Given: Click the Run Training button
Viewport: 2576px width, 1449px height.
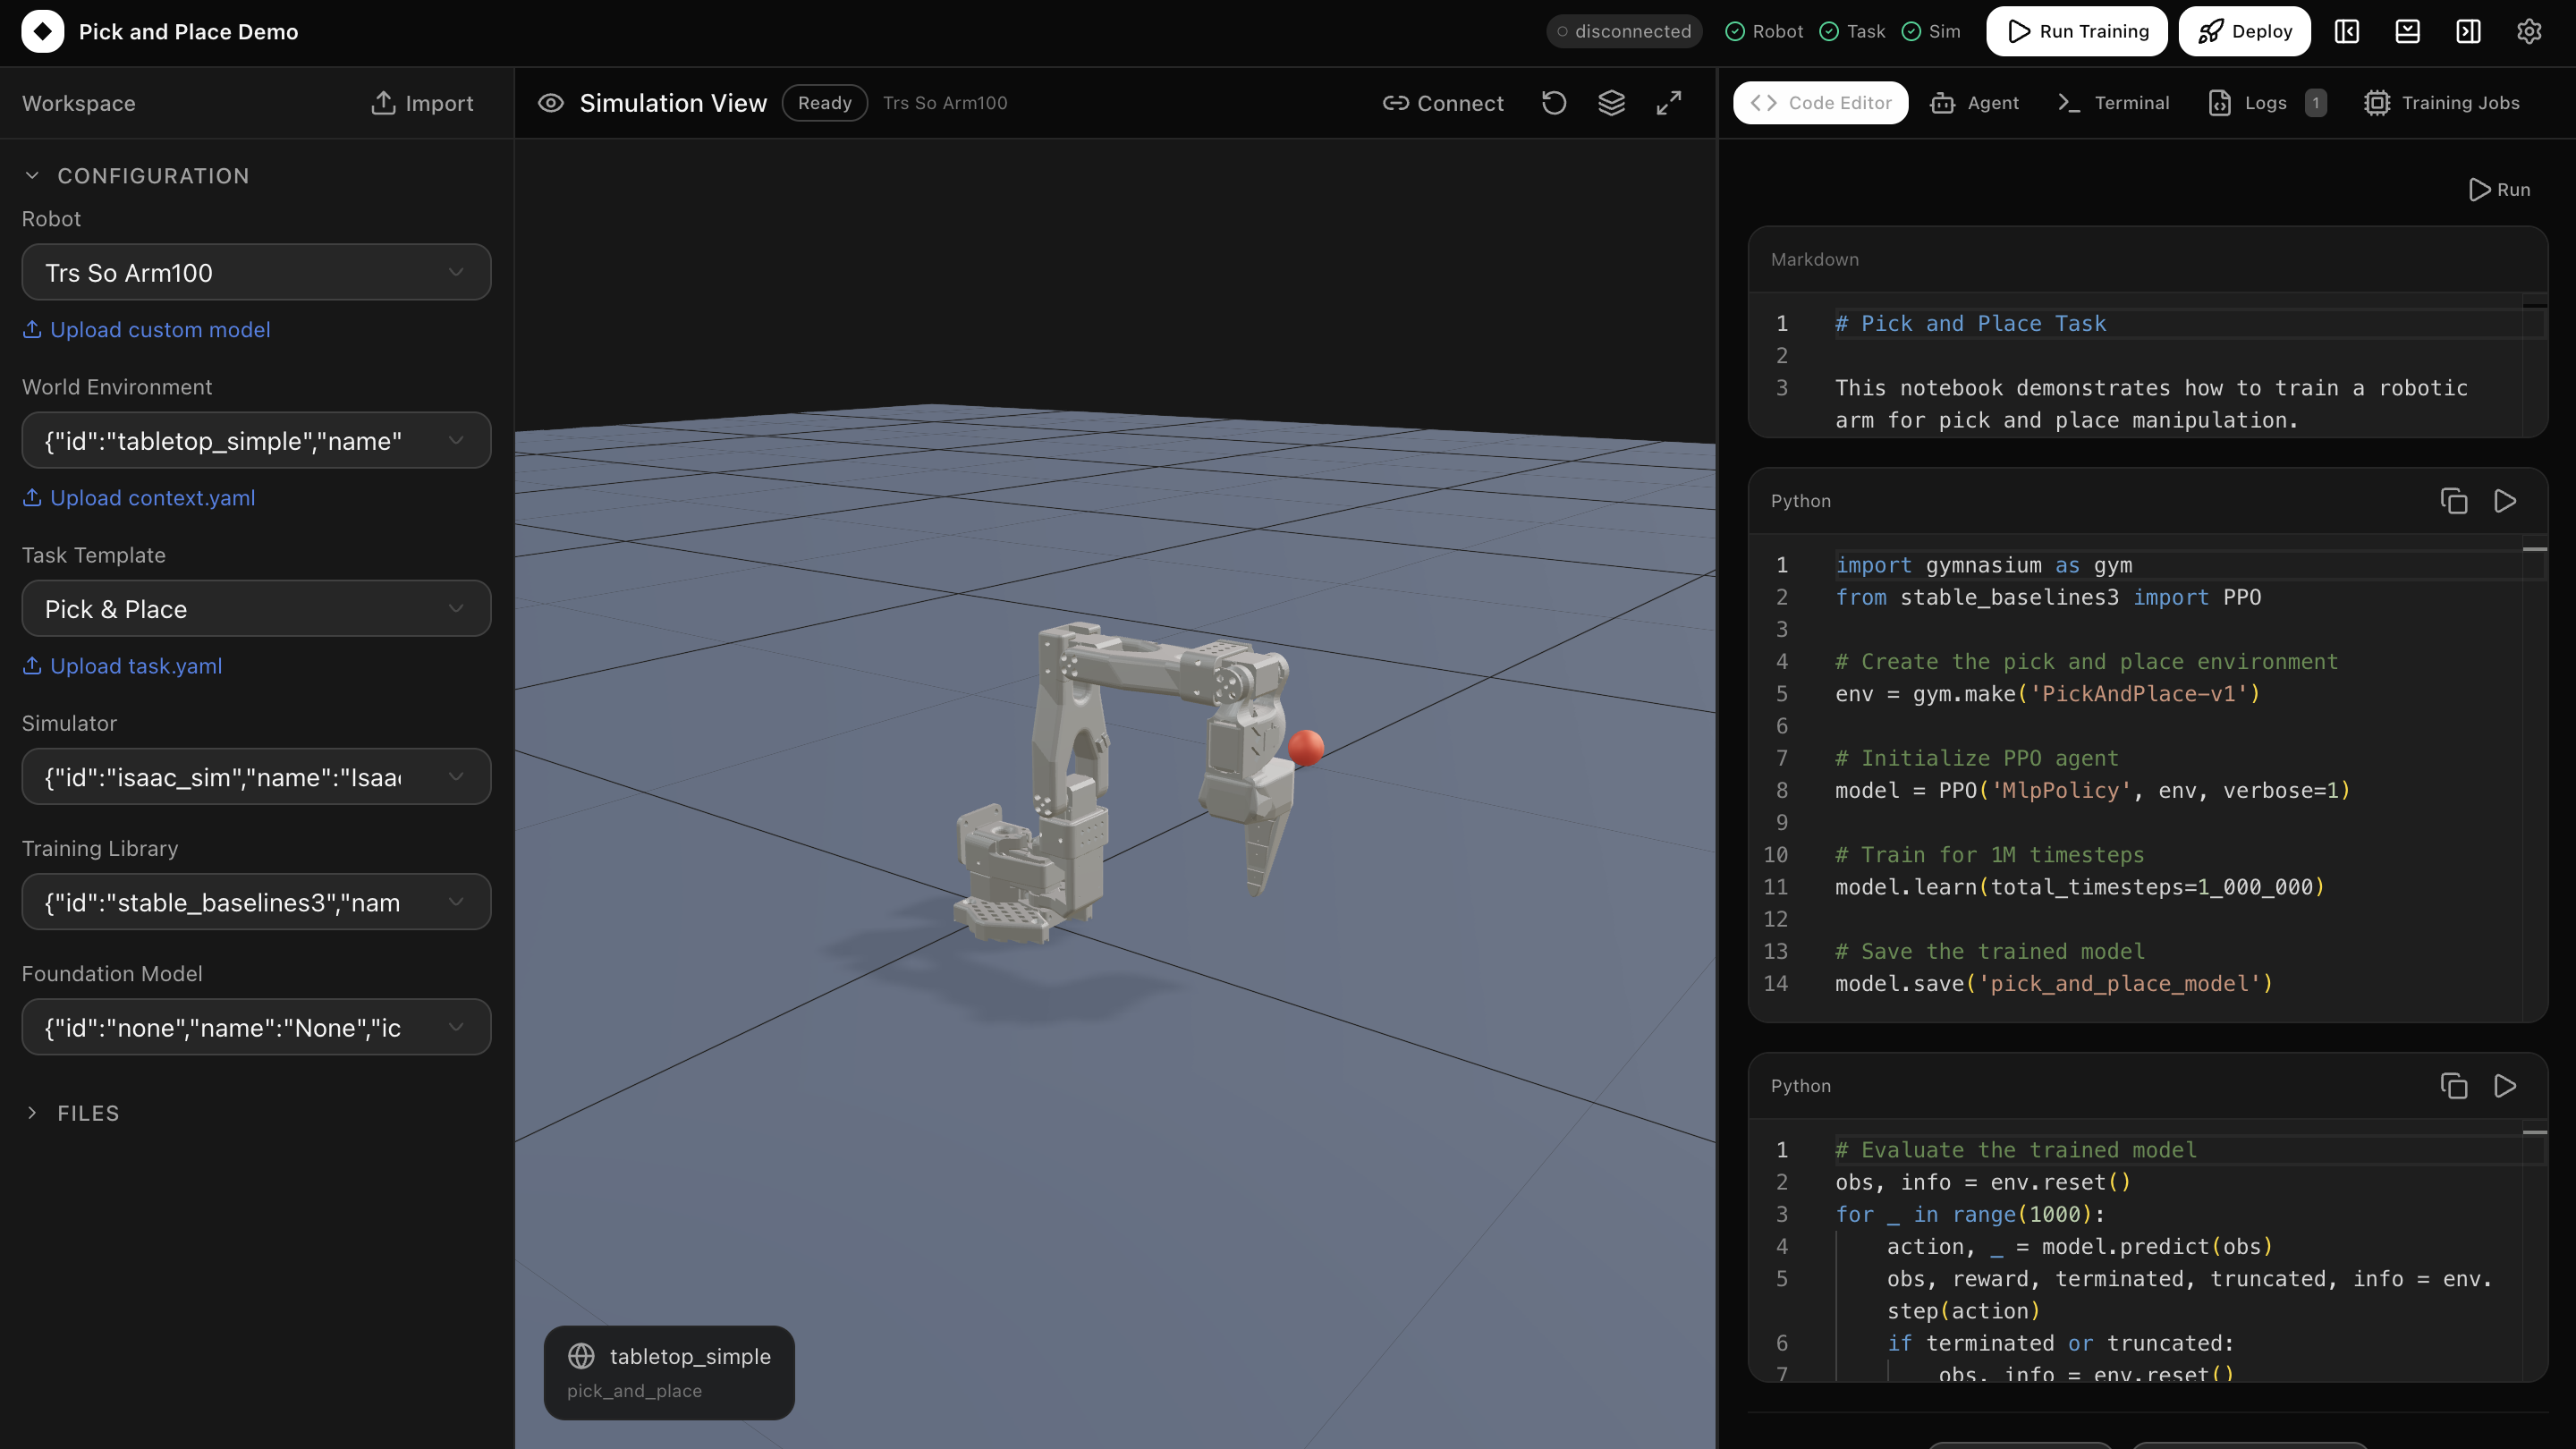Looking at the screenshot, I should point(2076,31).
